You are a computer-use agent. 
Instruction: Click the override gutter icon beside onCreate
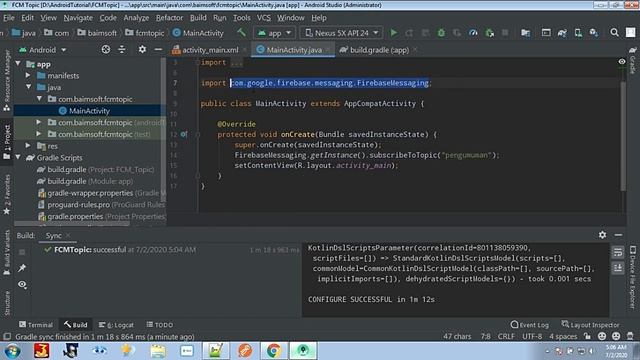184,134
